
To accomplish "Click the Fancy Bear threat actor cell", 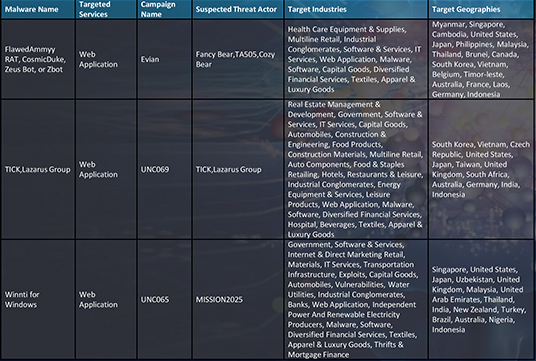I will point(238,59).
